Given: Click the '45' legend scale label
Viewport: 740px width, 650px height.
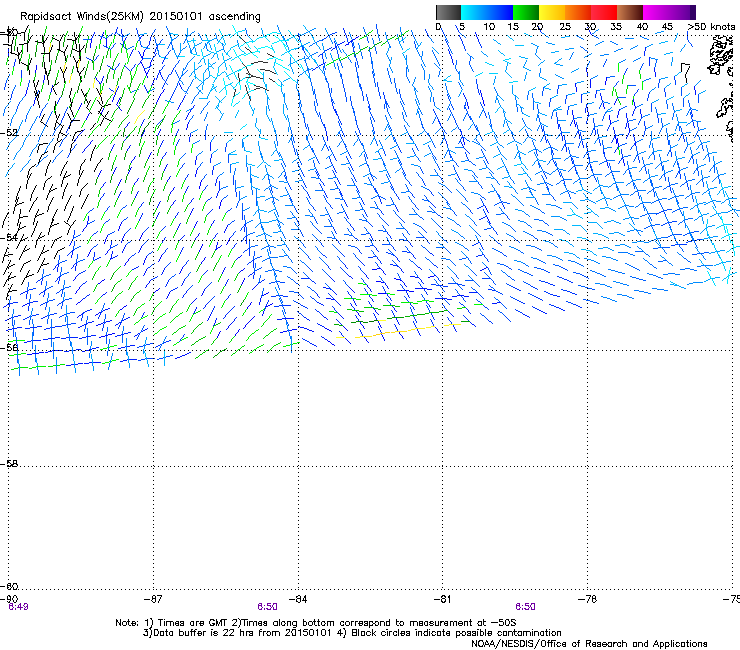Looking at the screenshot, I should click(x=667, y=26).
